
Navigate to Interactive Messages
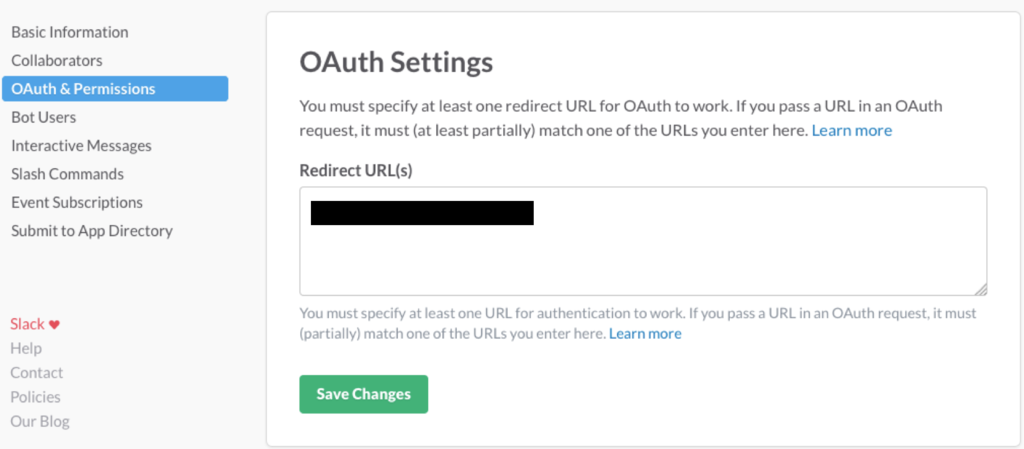pos(82,146)
